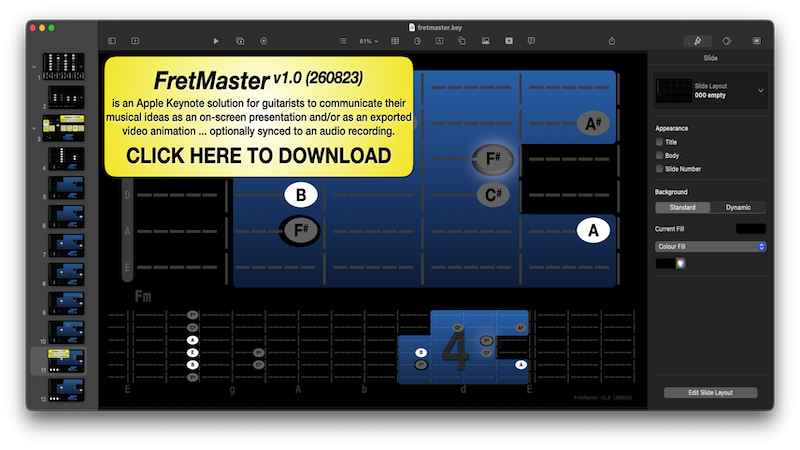The image size is (800, 450).
Task: Insert a table with the Table icon
Action: click(x=395, y=41)
